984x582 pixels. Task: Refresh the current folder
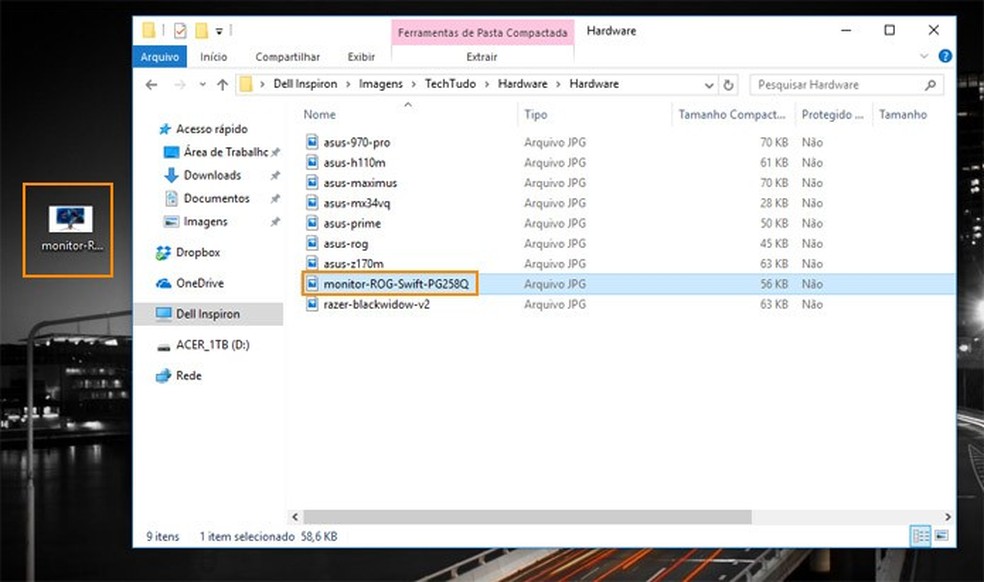point(728,85)
